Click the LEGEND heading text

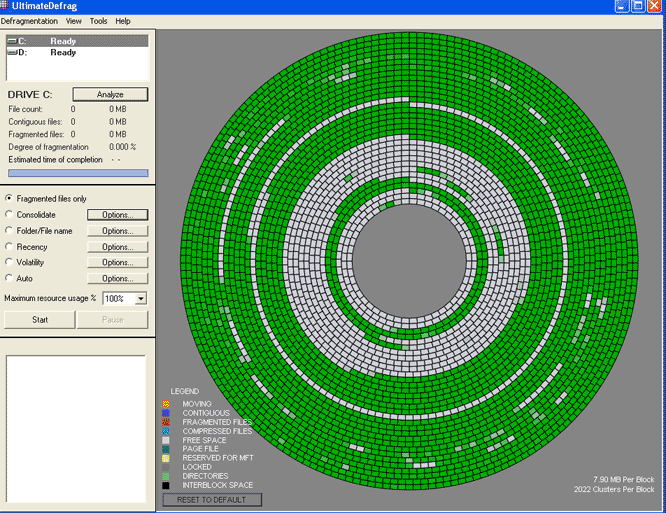185,391
